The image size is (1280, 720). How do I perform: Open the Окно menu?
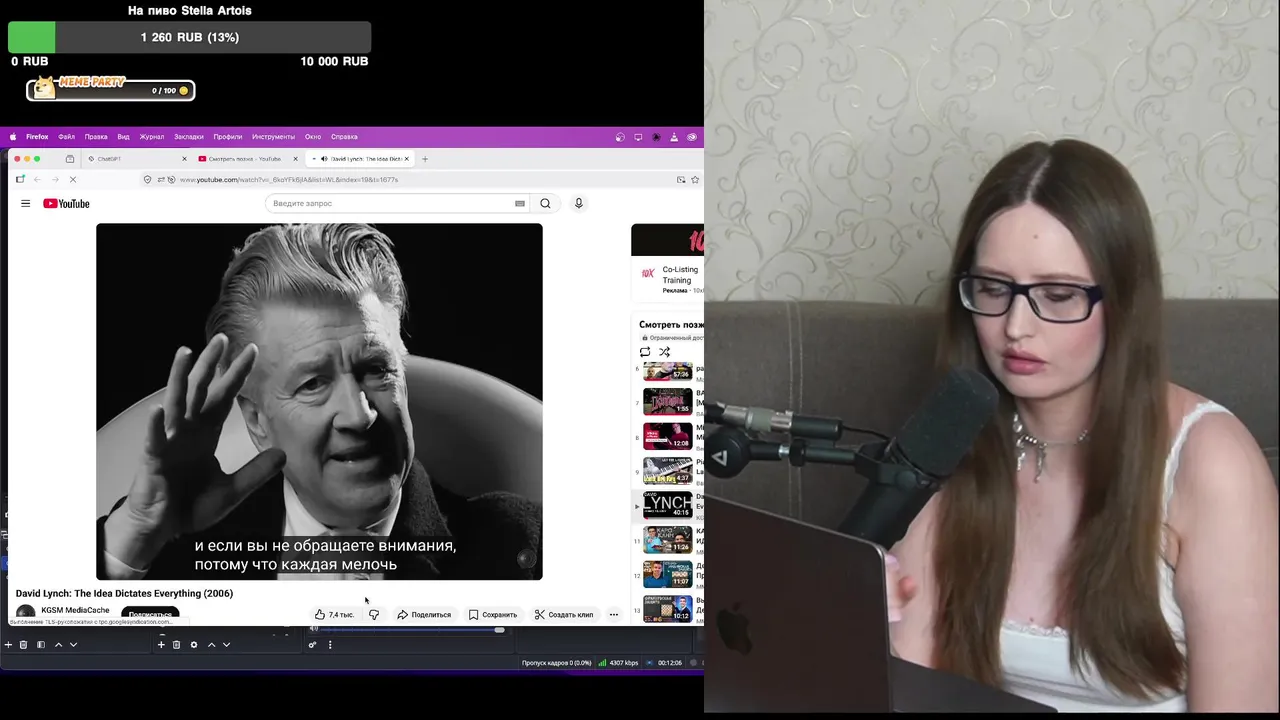pyautogui.click(x=313, y=137)
